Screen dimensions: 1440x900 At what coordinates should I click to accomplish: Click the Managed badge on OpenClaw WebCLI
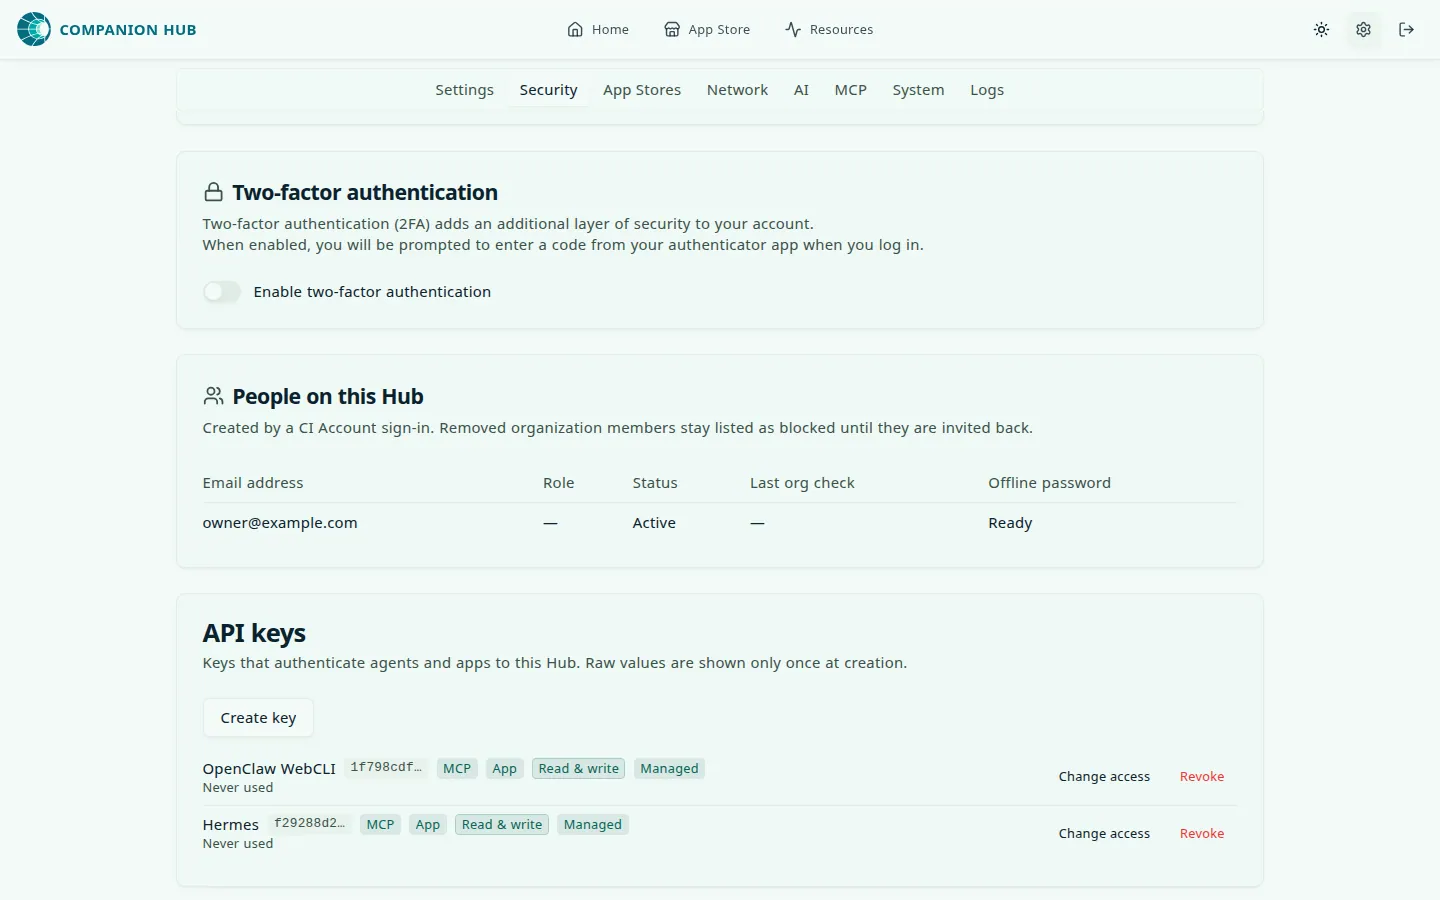coord(669,769)
